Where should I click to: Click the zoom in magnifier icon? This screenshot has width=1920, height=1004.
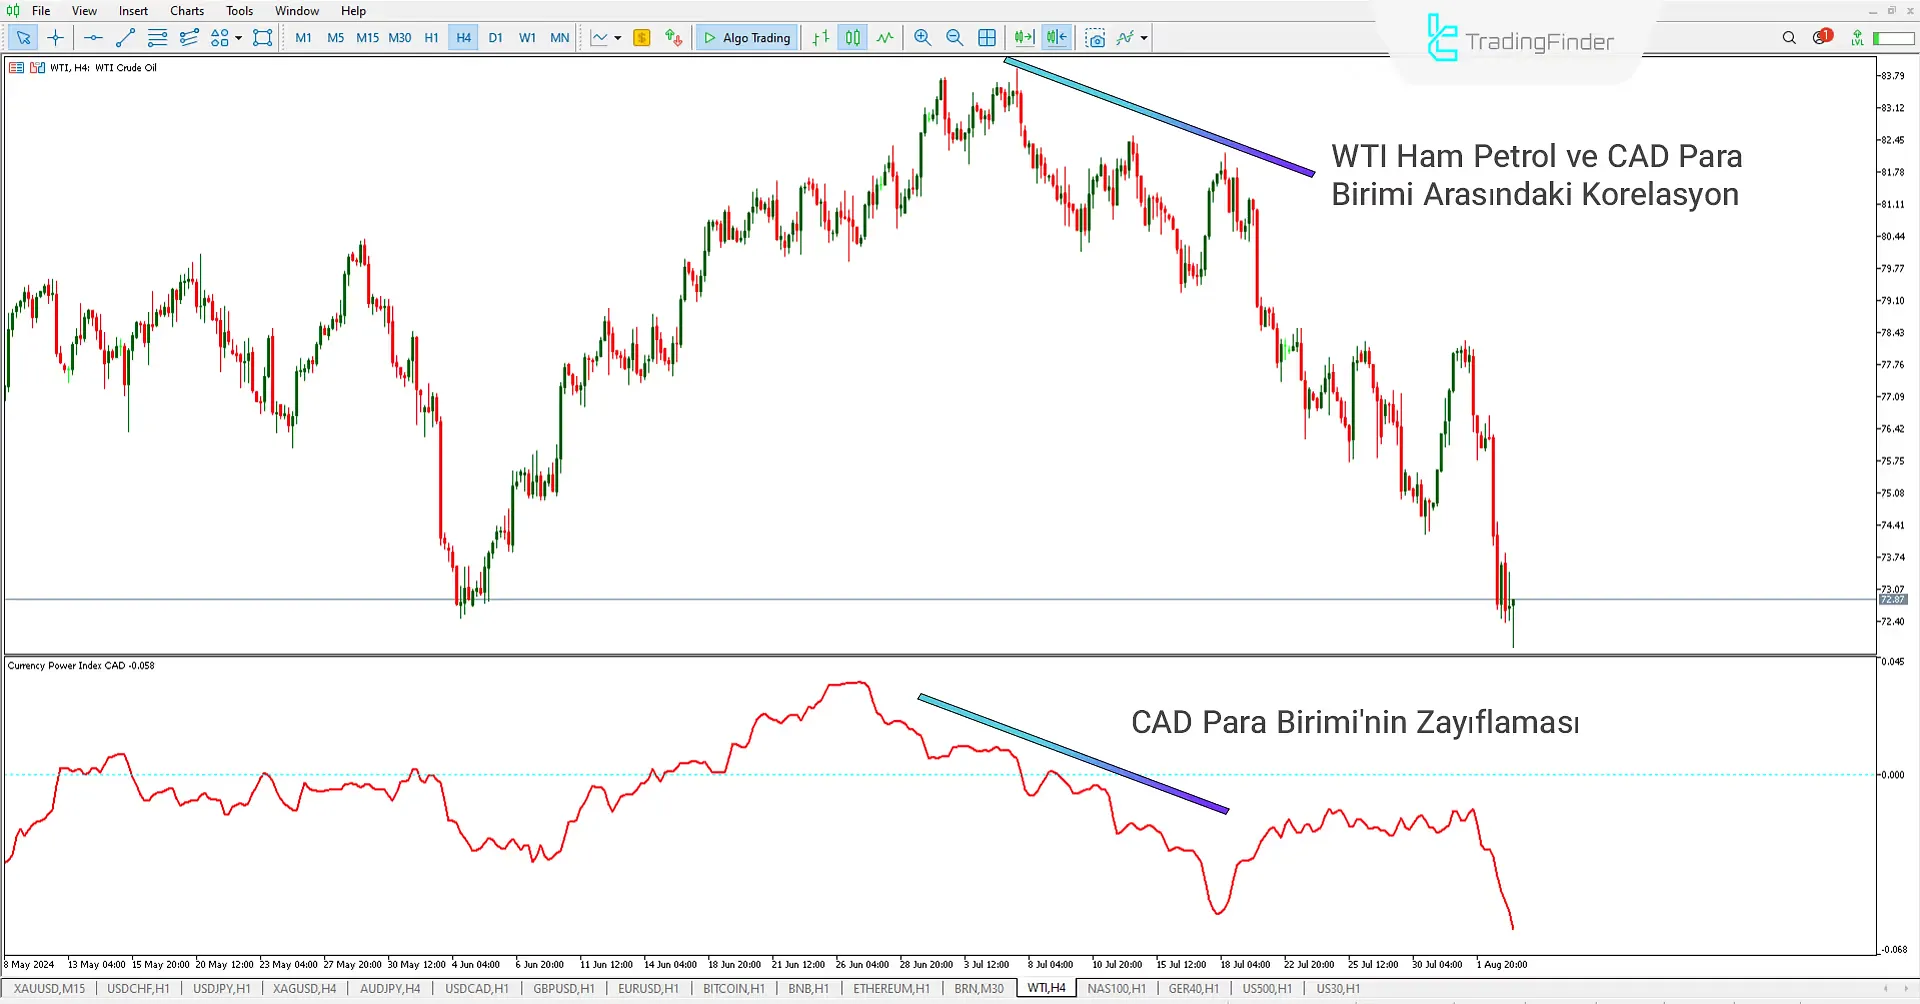click(x=922, y=38)
